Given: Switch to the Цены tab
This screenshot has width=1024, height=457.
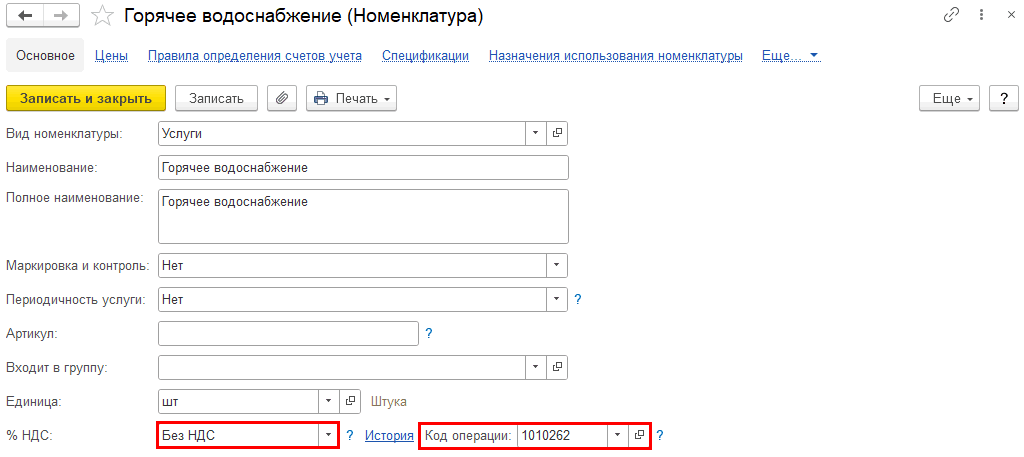Looking at the screenshot, I should click(x=111, y=55).
